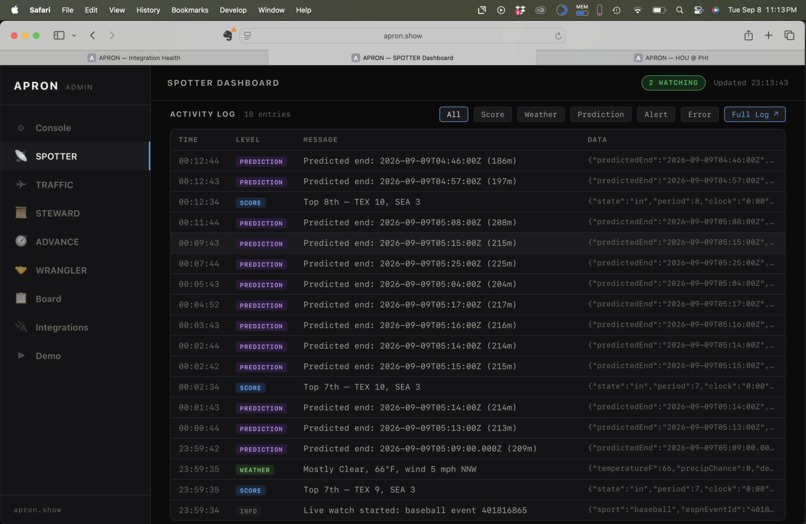The image size is (806, 524).
Task: Open the Demo play icon
Action: coord(21,355)
